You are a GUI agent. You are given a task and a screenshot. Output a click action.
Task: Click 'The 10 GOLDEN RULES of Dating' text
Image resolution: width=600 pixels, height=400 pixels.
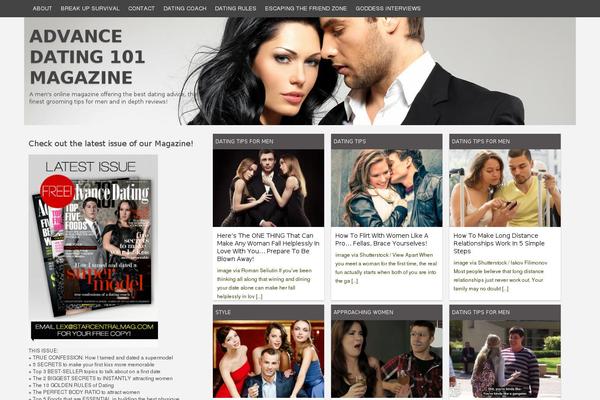click(x=71, y=385)
